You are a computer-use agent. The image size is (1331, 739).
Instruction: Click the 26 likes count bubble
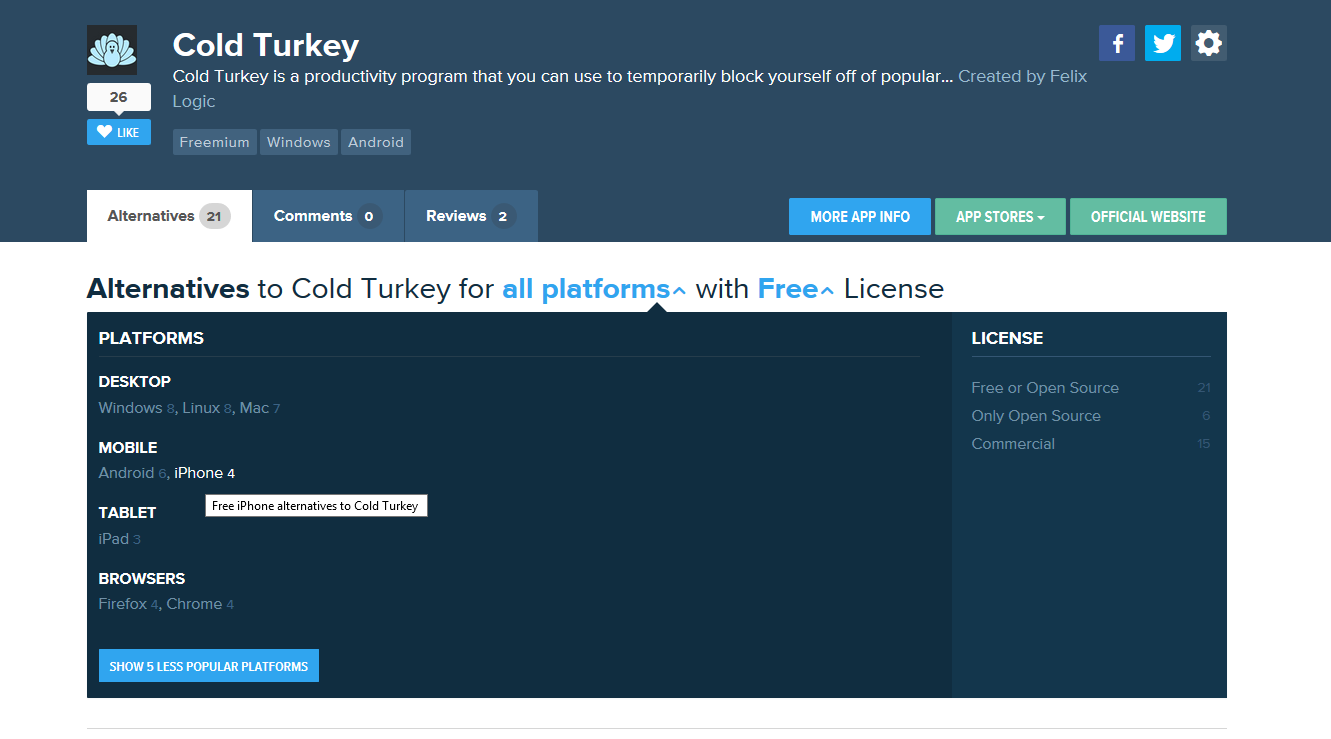tap(119, 97)
